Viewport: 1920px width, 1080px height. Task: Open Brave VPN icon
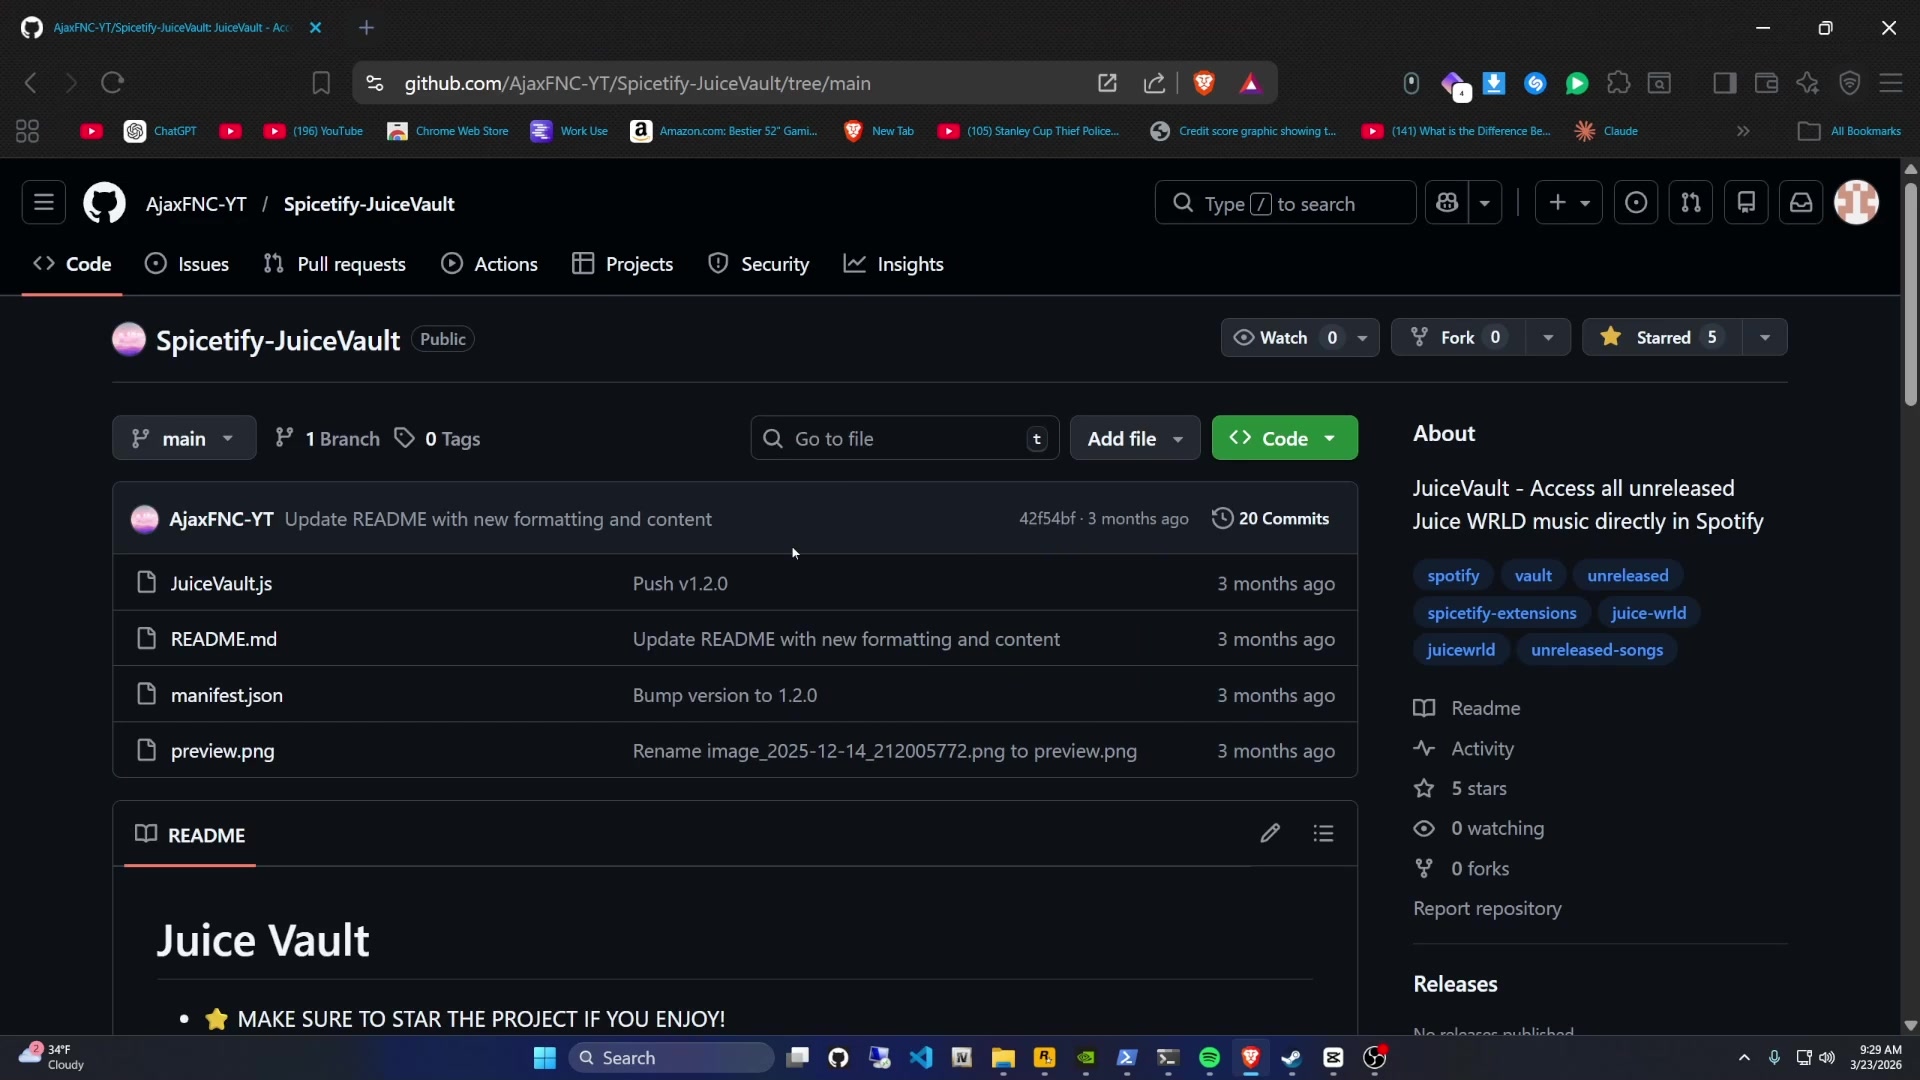(1850, 83)
